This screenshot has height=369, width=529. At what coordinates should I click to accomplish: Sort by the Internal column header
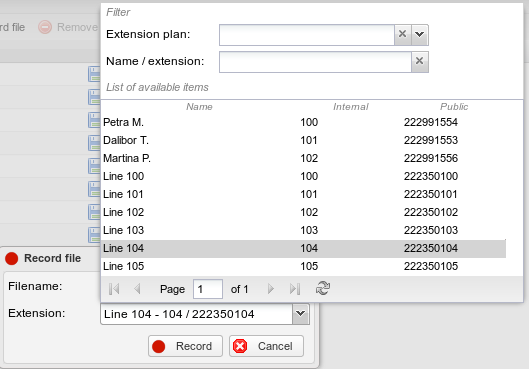pyautogui.click(x=351, y=107)
